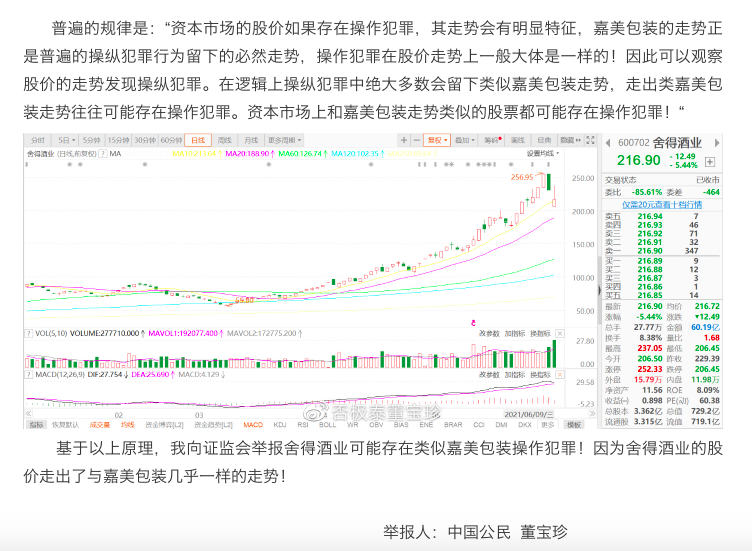Go to next stock with right arrow

pos(717,143)
